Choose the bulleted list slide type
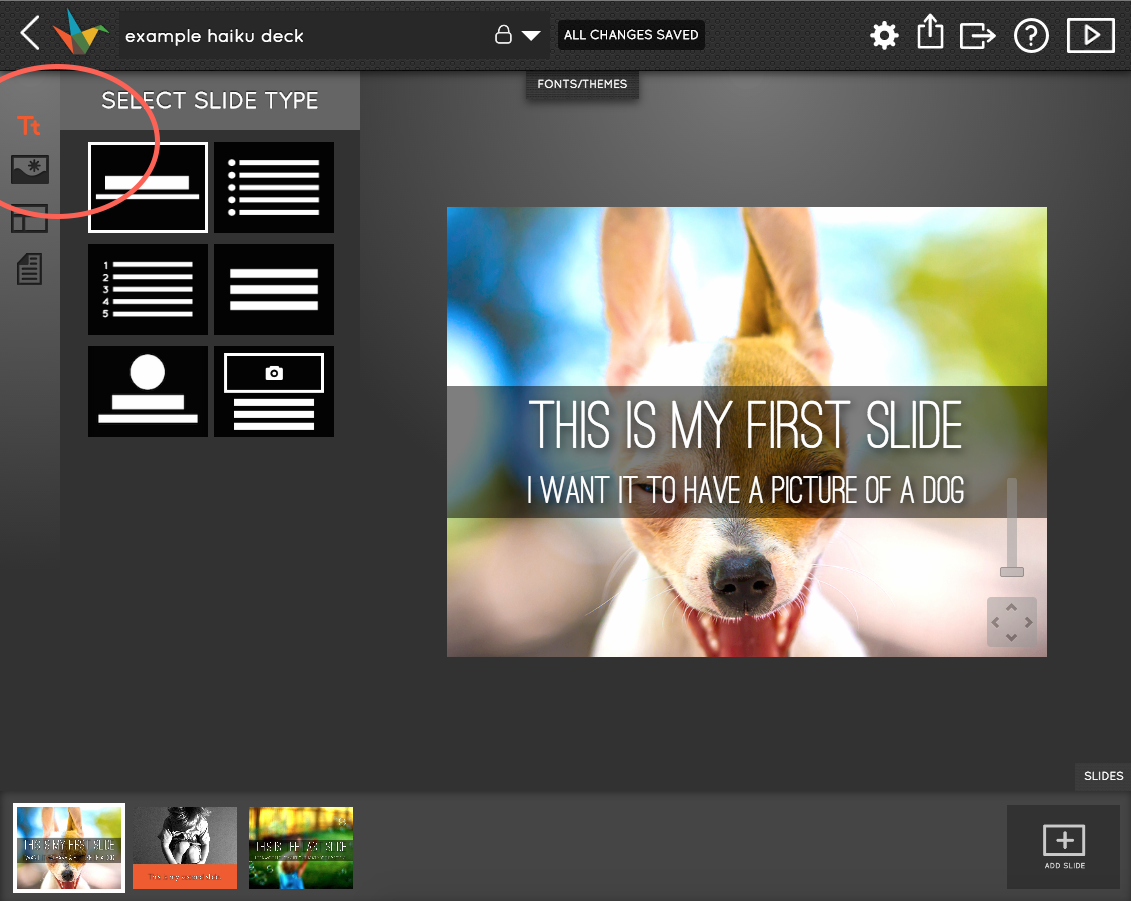1131x901 pixels. click(274, 188)
